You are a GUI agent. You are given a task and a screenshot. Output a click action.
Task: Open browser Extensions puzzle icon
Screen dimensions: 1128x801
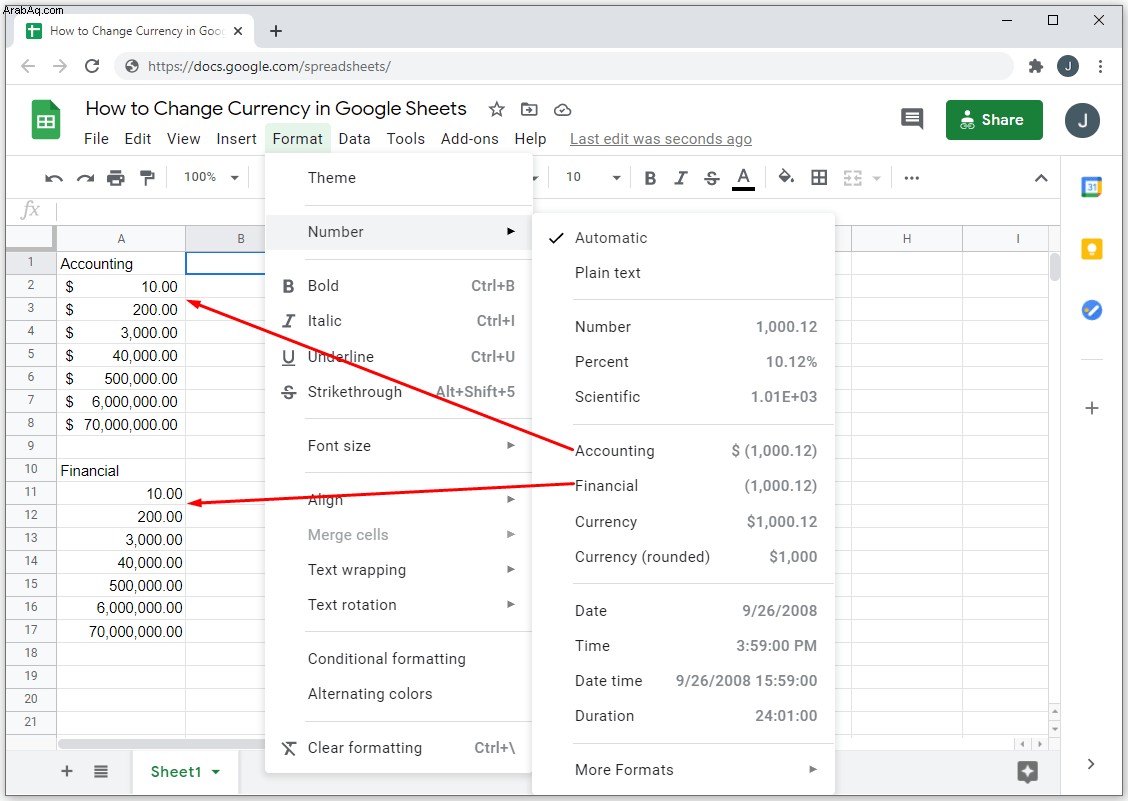[x=1035, y=66]
